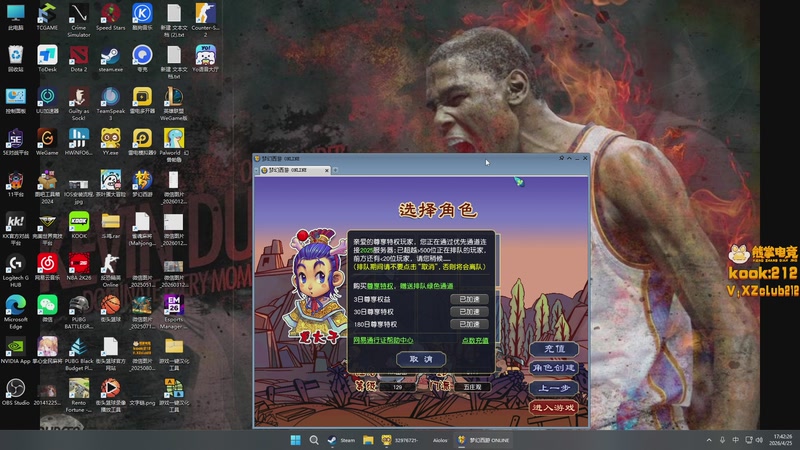Click the pin icon in game title bar

click(x=561, y=158)
